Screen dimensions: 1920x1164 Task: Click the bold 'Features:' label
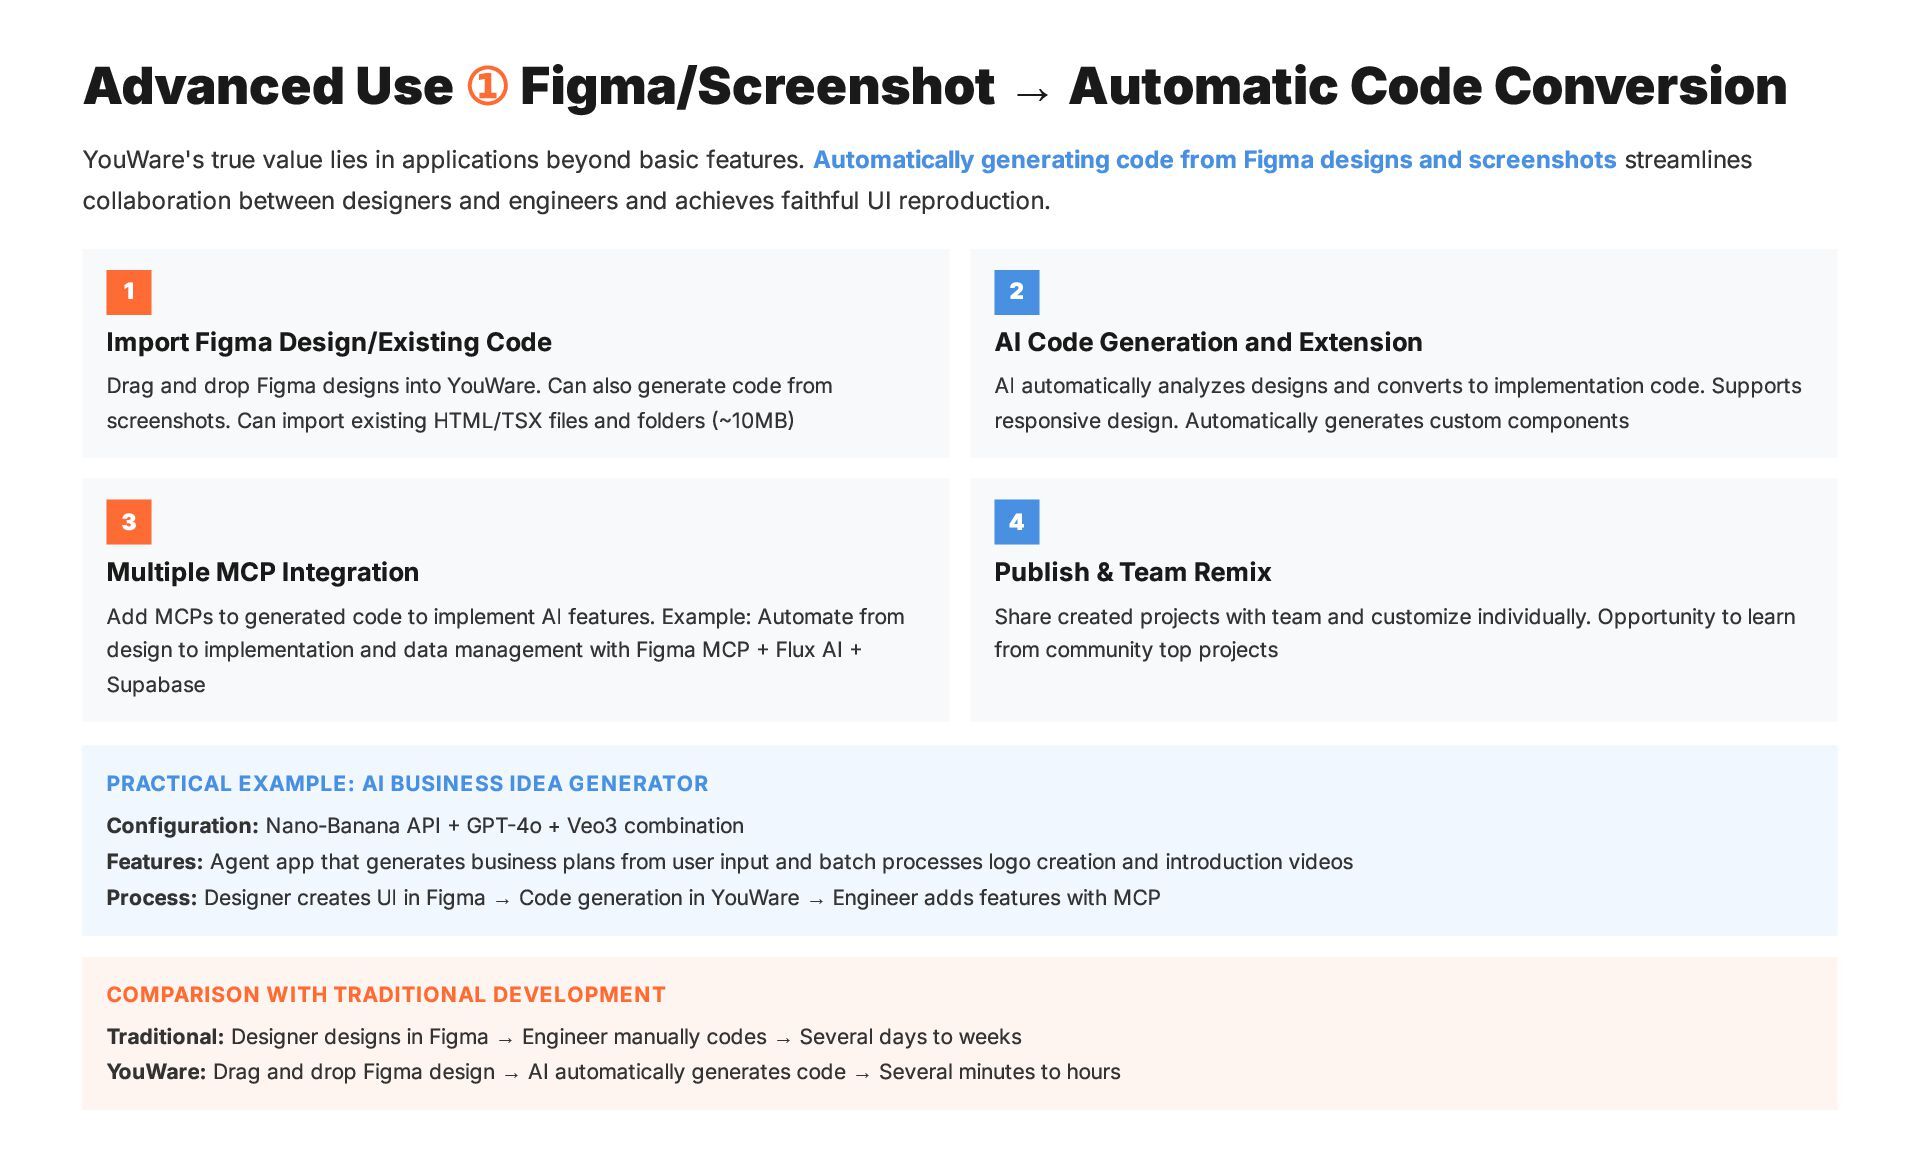tap(154, 862)
